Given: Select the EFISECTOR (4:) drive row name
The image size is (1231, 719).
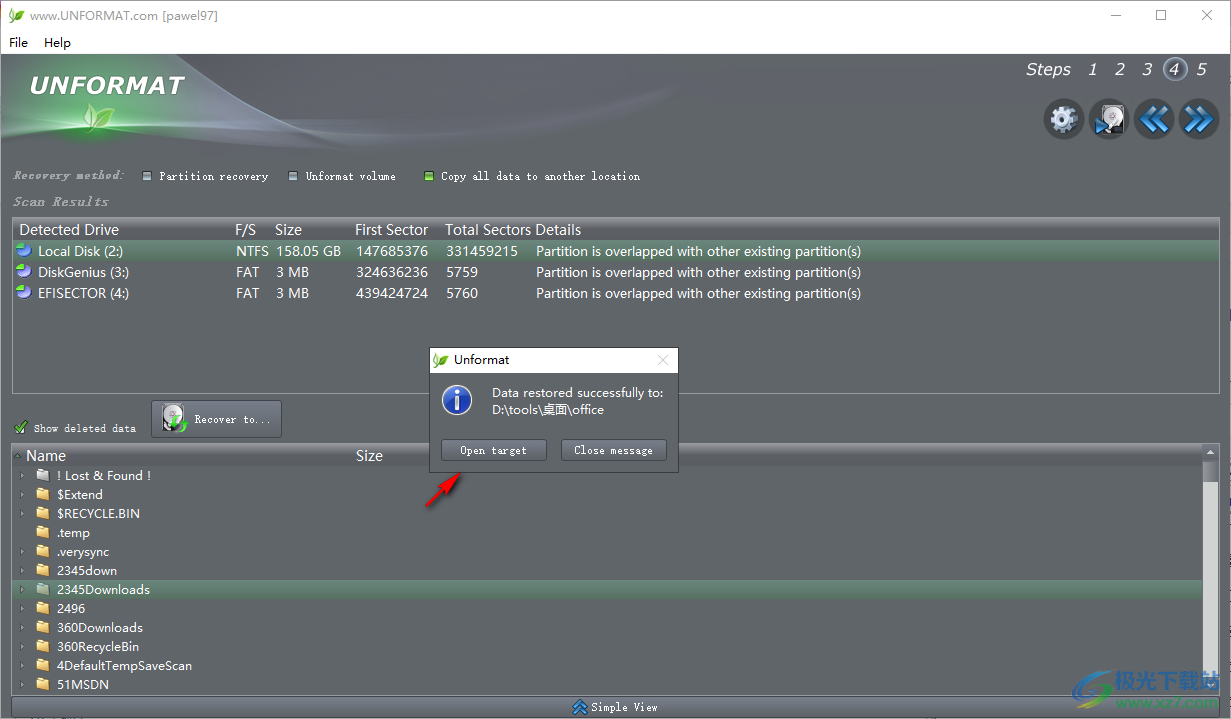Looking at the screenshot, I should (83, 293).
